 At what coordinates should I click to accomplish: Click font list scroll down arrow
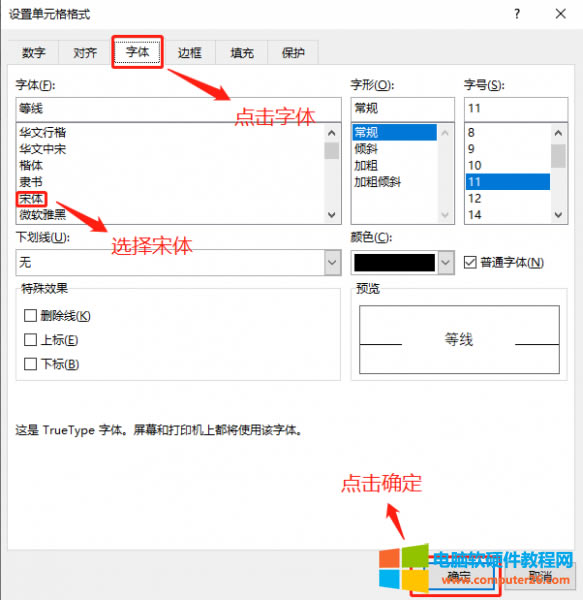(332, 215)
